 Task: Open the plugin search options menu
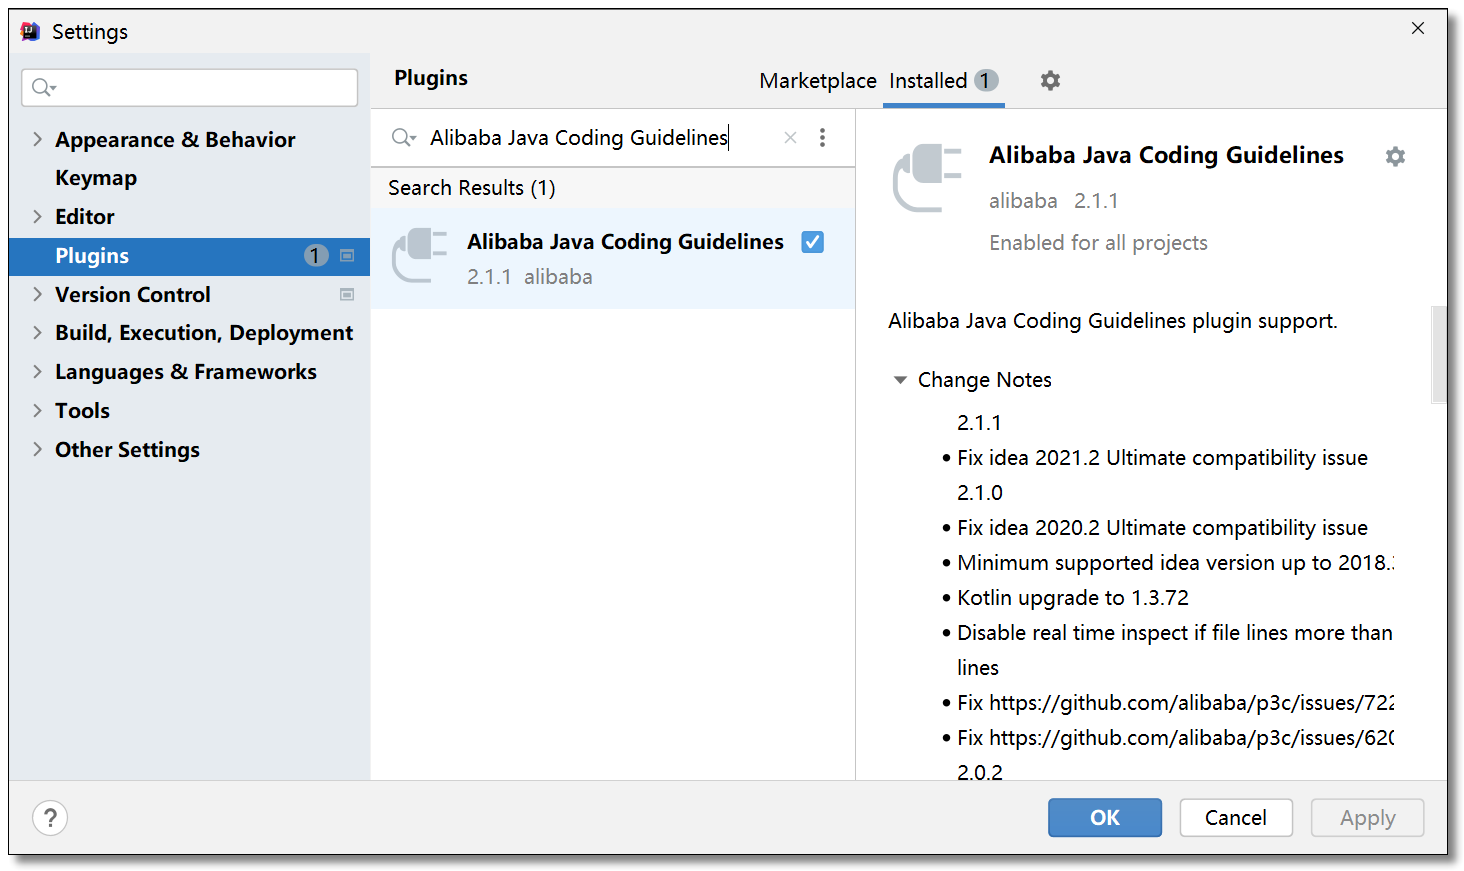tap(822, 138)
